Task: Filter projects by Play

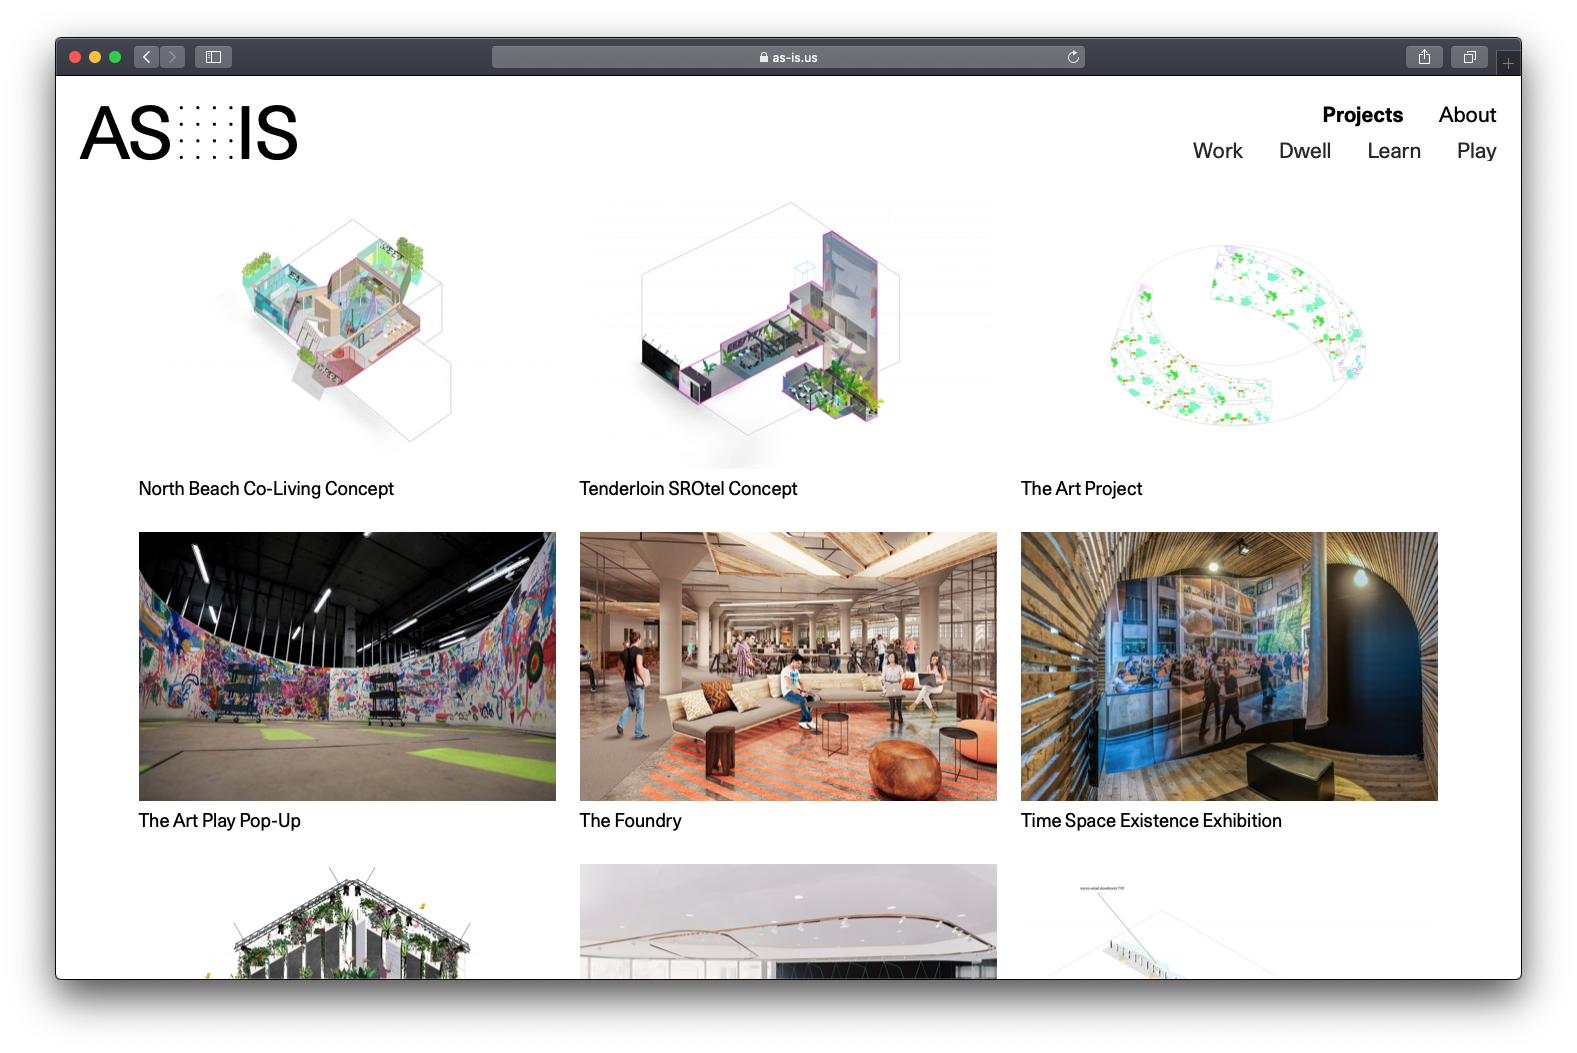Action: 1476,151
